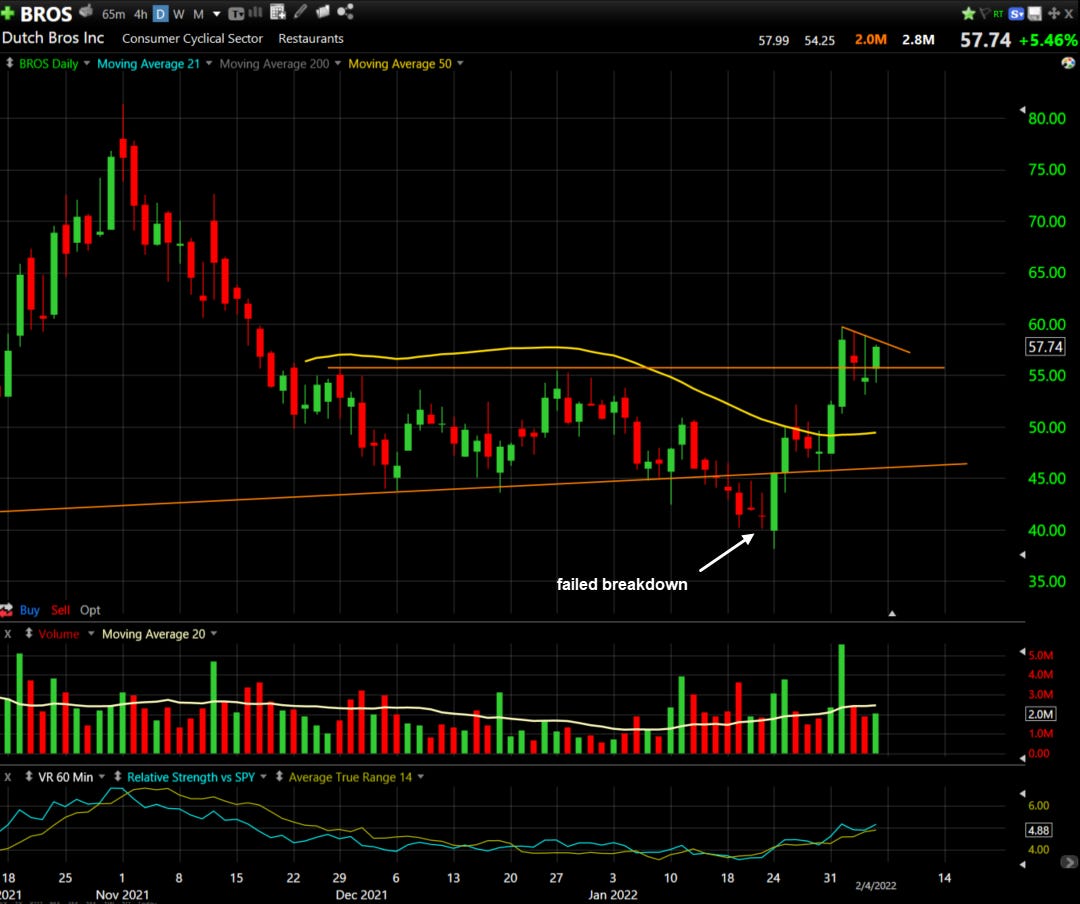
Task: Click the 4.88 indicator scale marker
Action: (x=1039, y=830)
